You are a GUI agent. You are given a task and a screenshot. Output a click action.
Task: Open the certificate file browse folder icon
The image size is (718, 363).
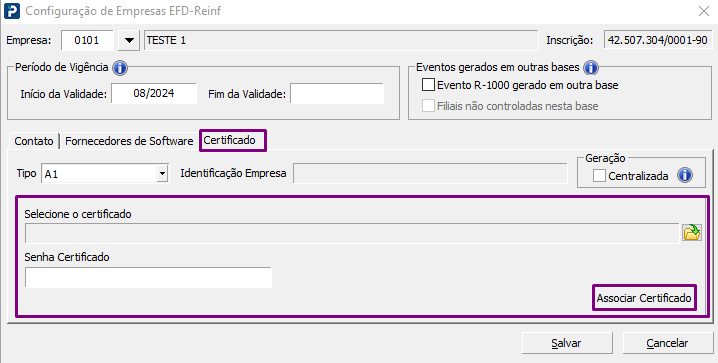click(691, 233)
